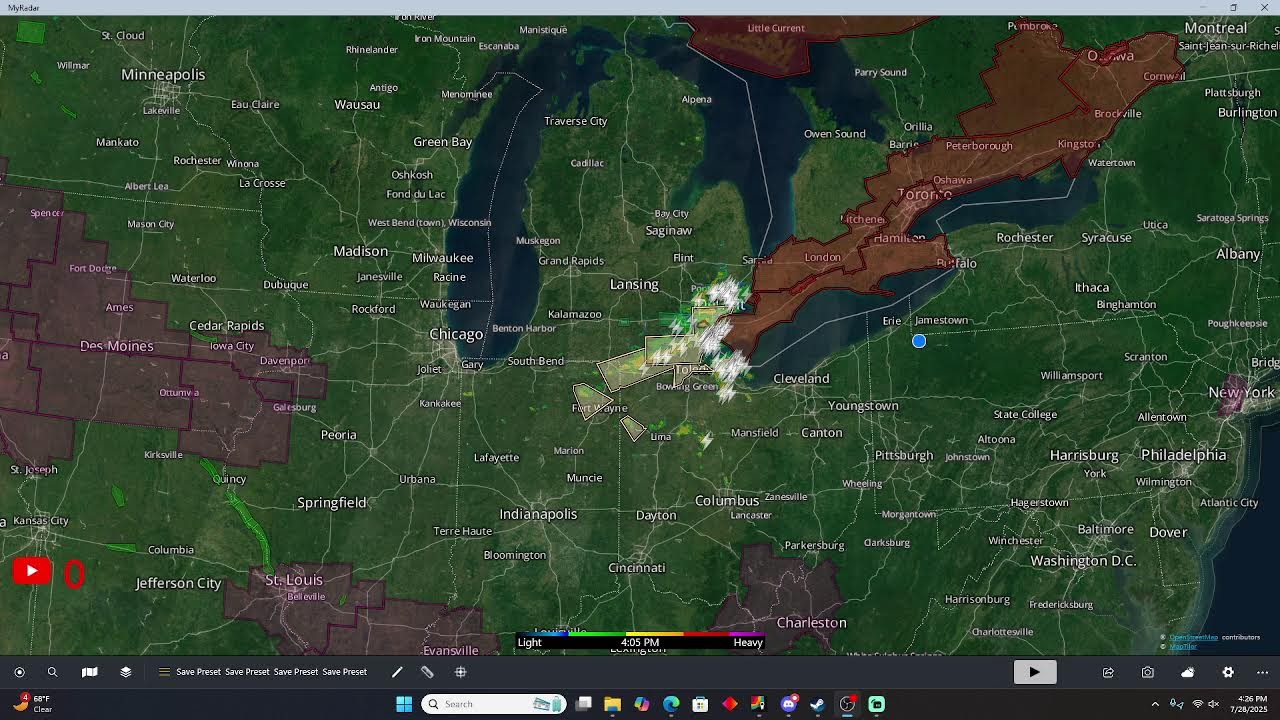Click the Washington D.C. label on map
The height and width of the screenshot is (720, 1280).
[x=1084, y=561]
